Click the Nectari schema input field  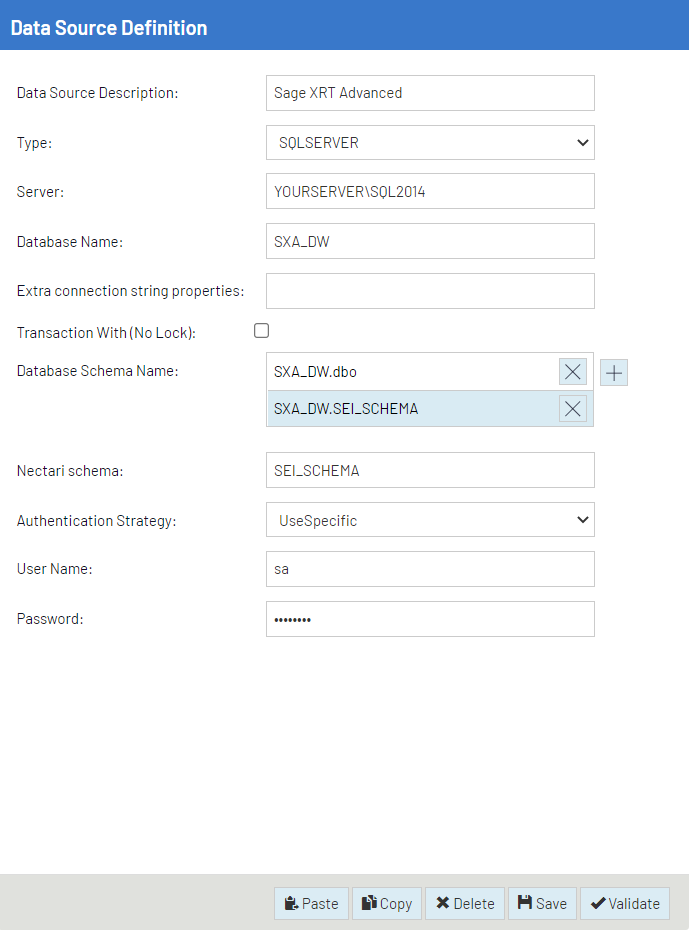430,470
